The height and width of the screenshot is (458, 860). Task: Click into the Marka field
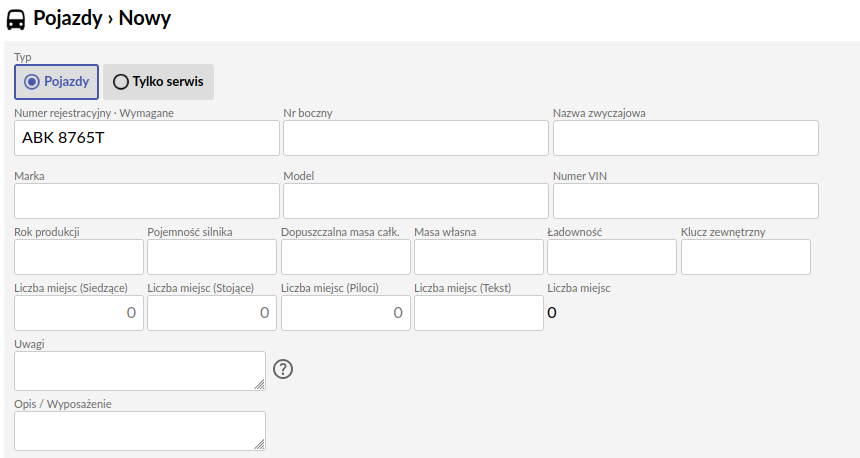[147, 201]
